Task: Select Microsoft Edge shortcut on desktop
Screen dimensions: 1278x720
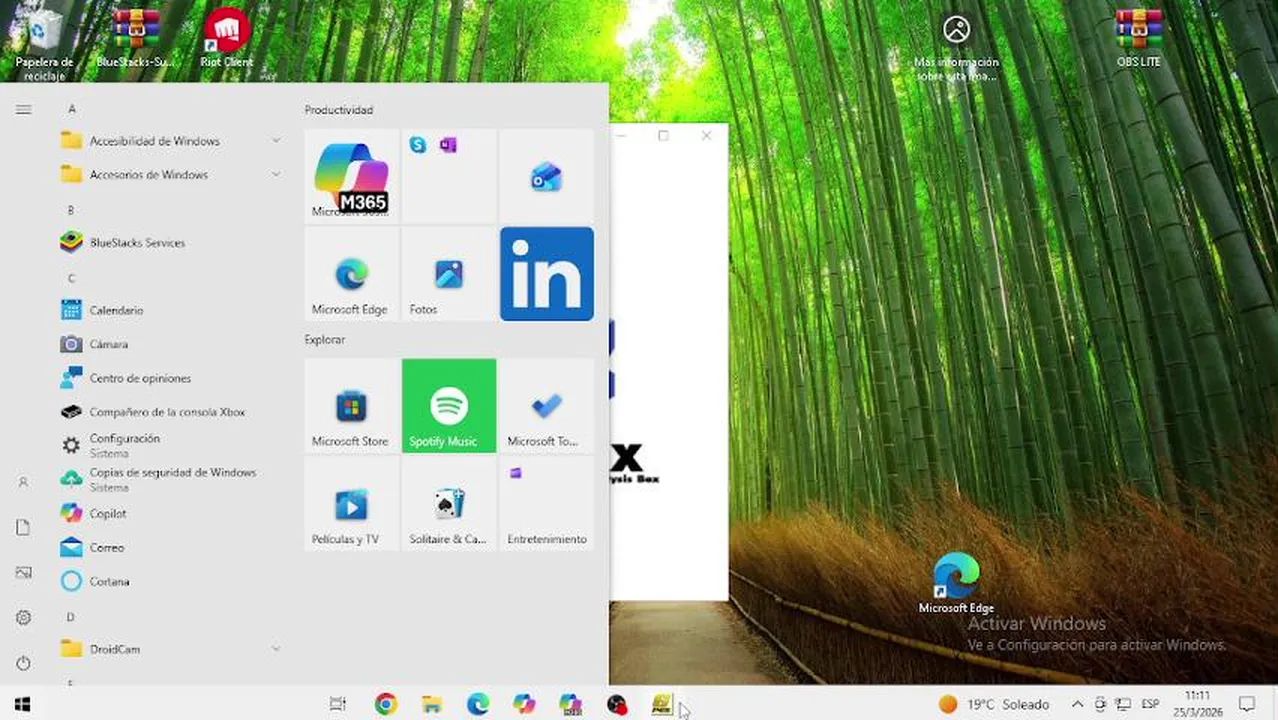Action: coord(956,583)
